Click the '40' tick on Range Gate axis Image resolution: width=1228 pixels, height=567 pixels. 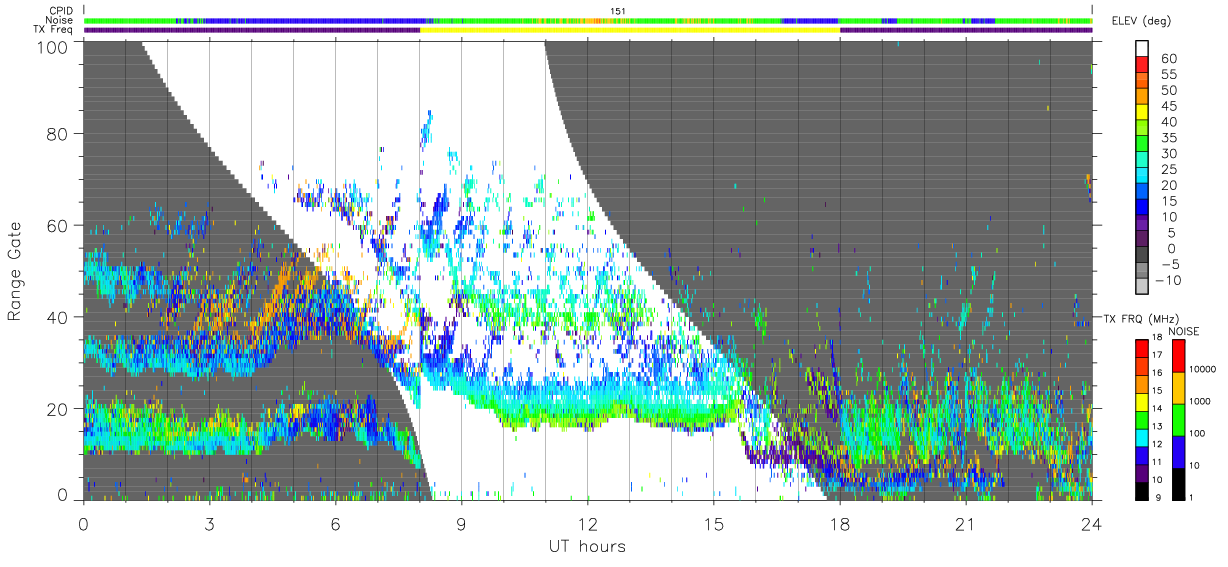click(57, 317)
